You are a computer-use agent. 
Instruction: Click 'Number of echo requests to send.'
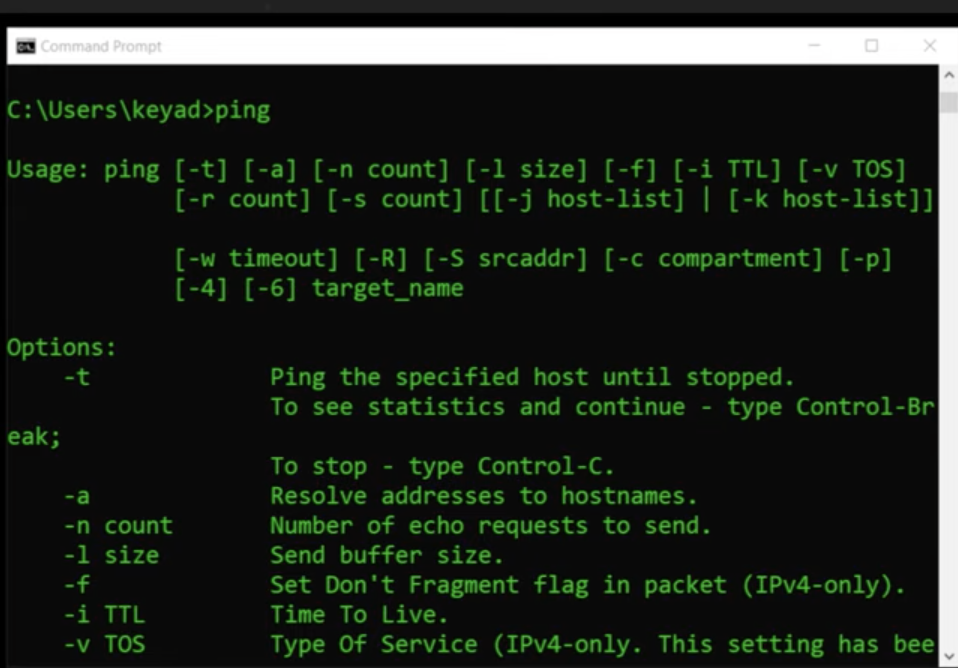click(x=491, y=526)
